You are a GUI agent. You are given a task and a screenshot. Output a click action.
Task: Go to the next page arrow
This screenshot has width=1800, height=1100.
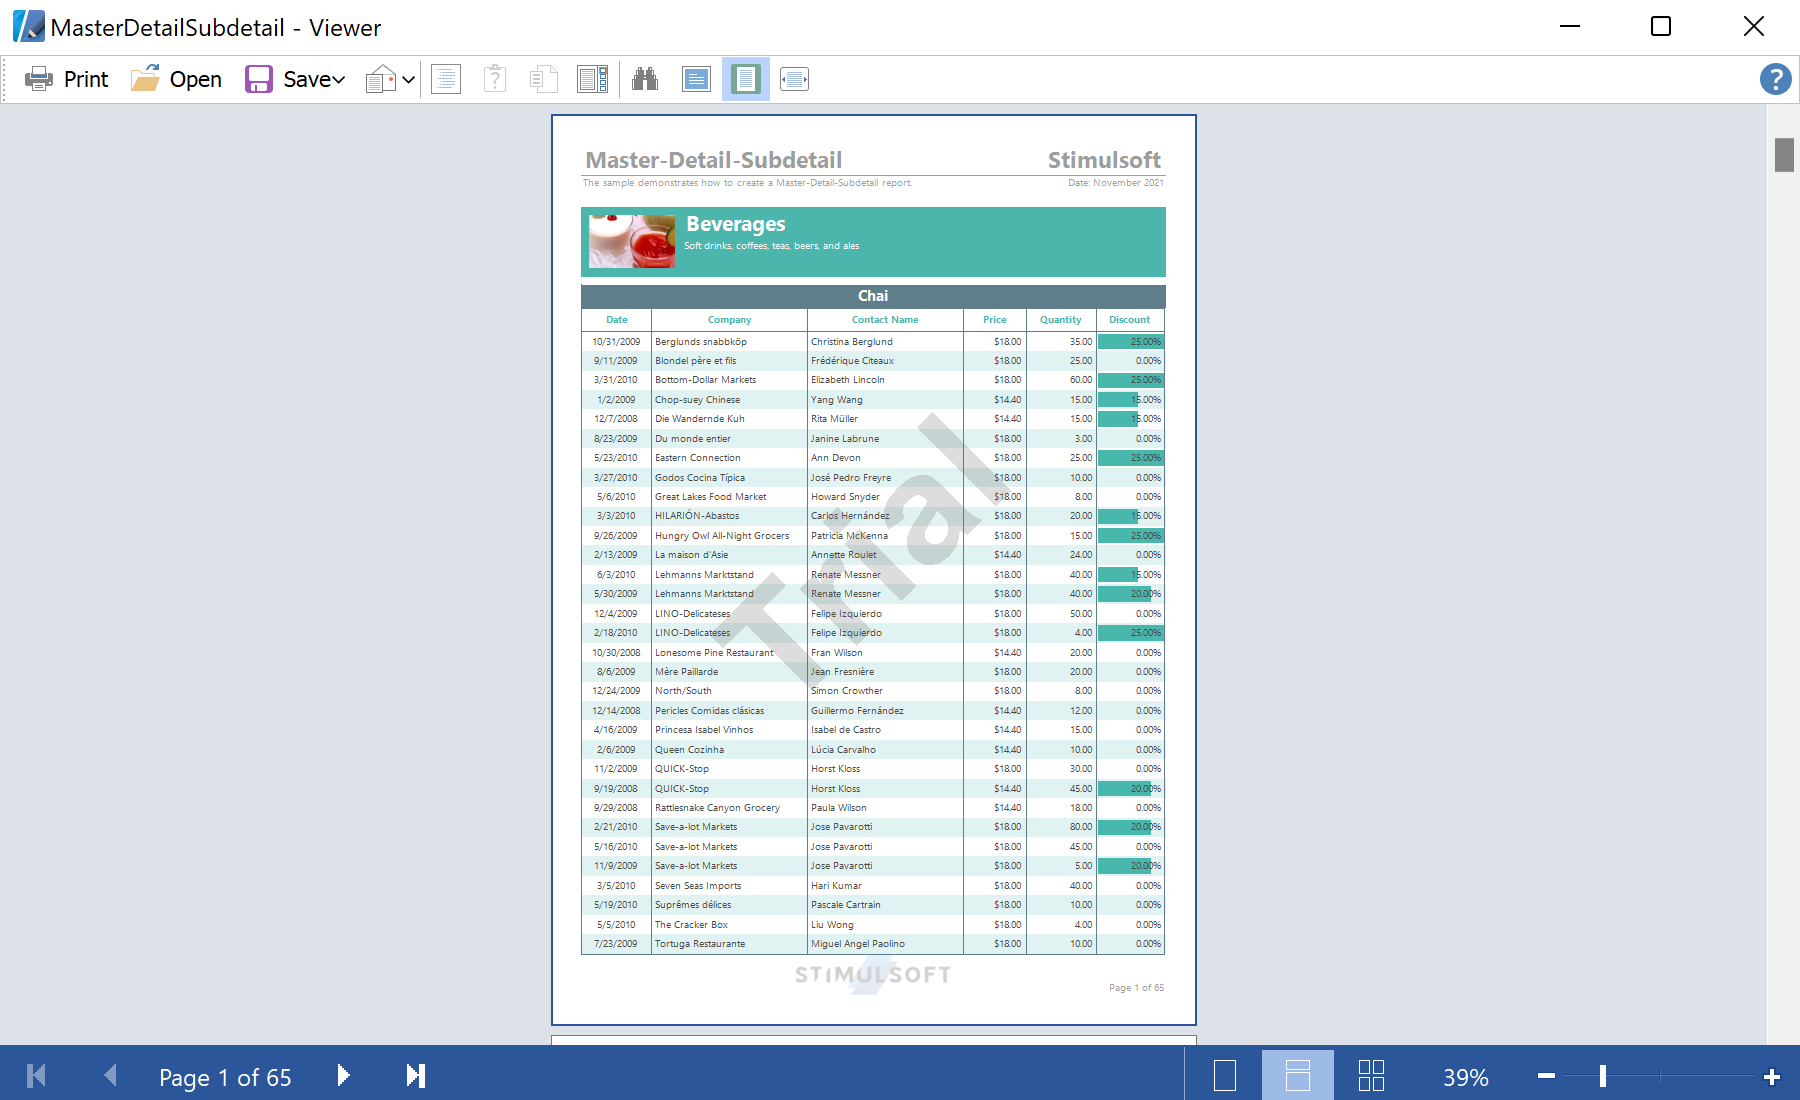(x=343, y=1076)
